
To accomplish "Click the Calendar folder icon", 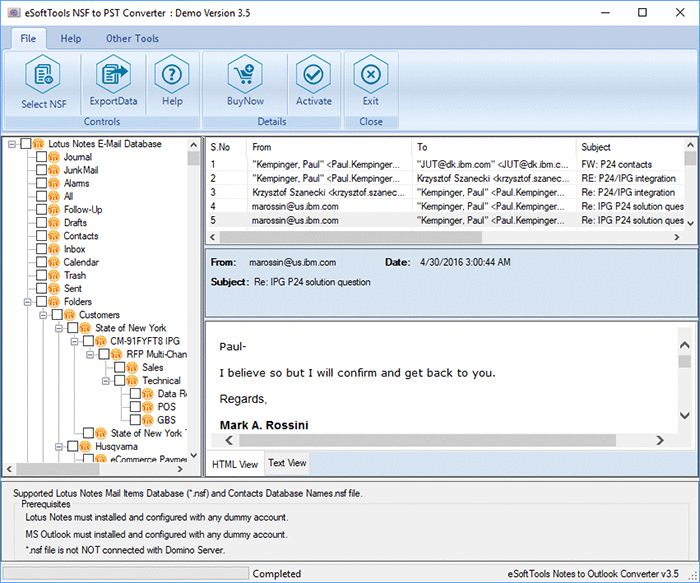I will pyautogui.click(x=54, y=262).
